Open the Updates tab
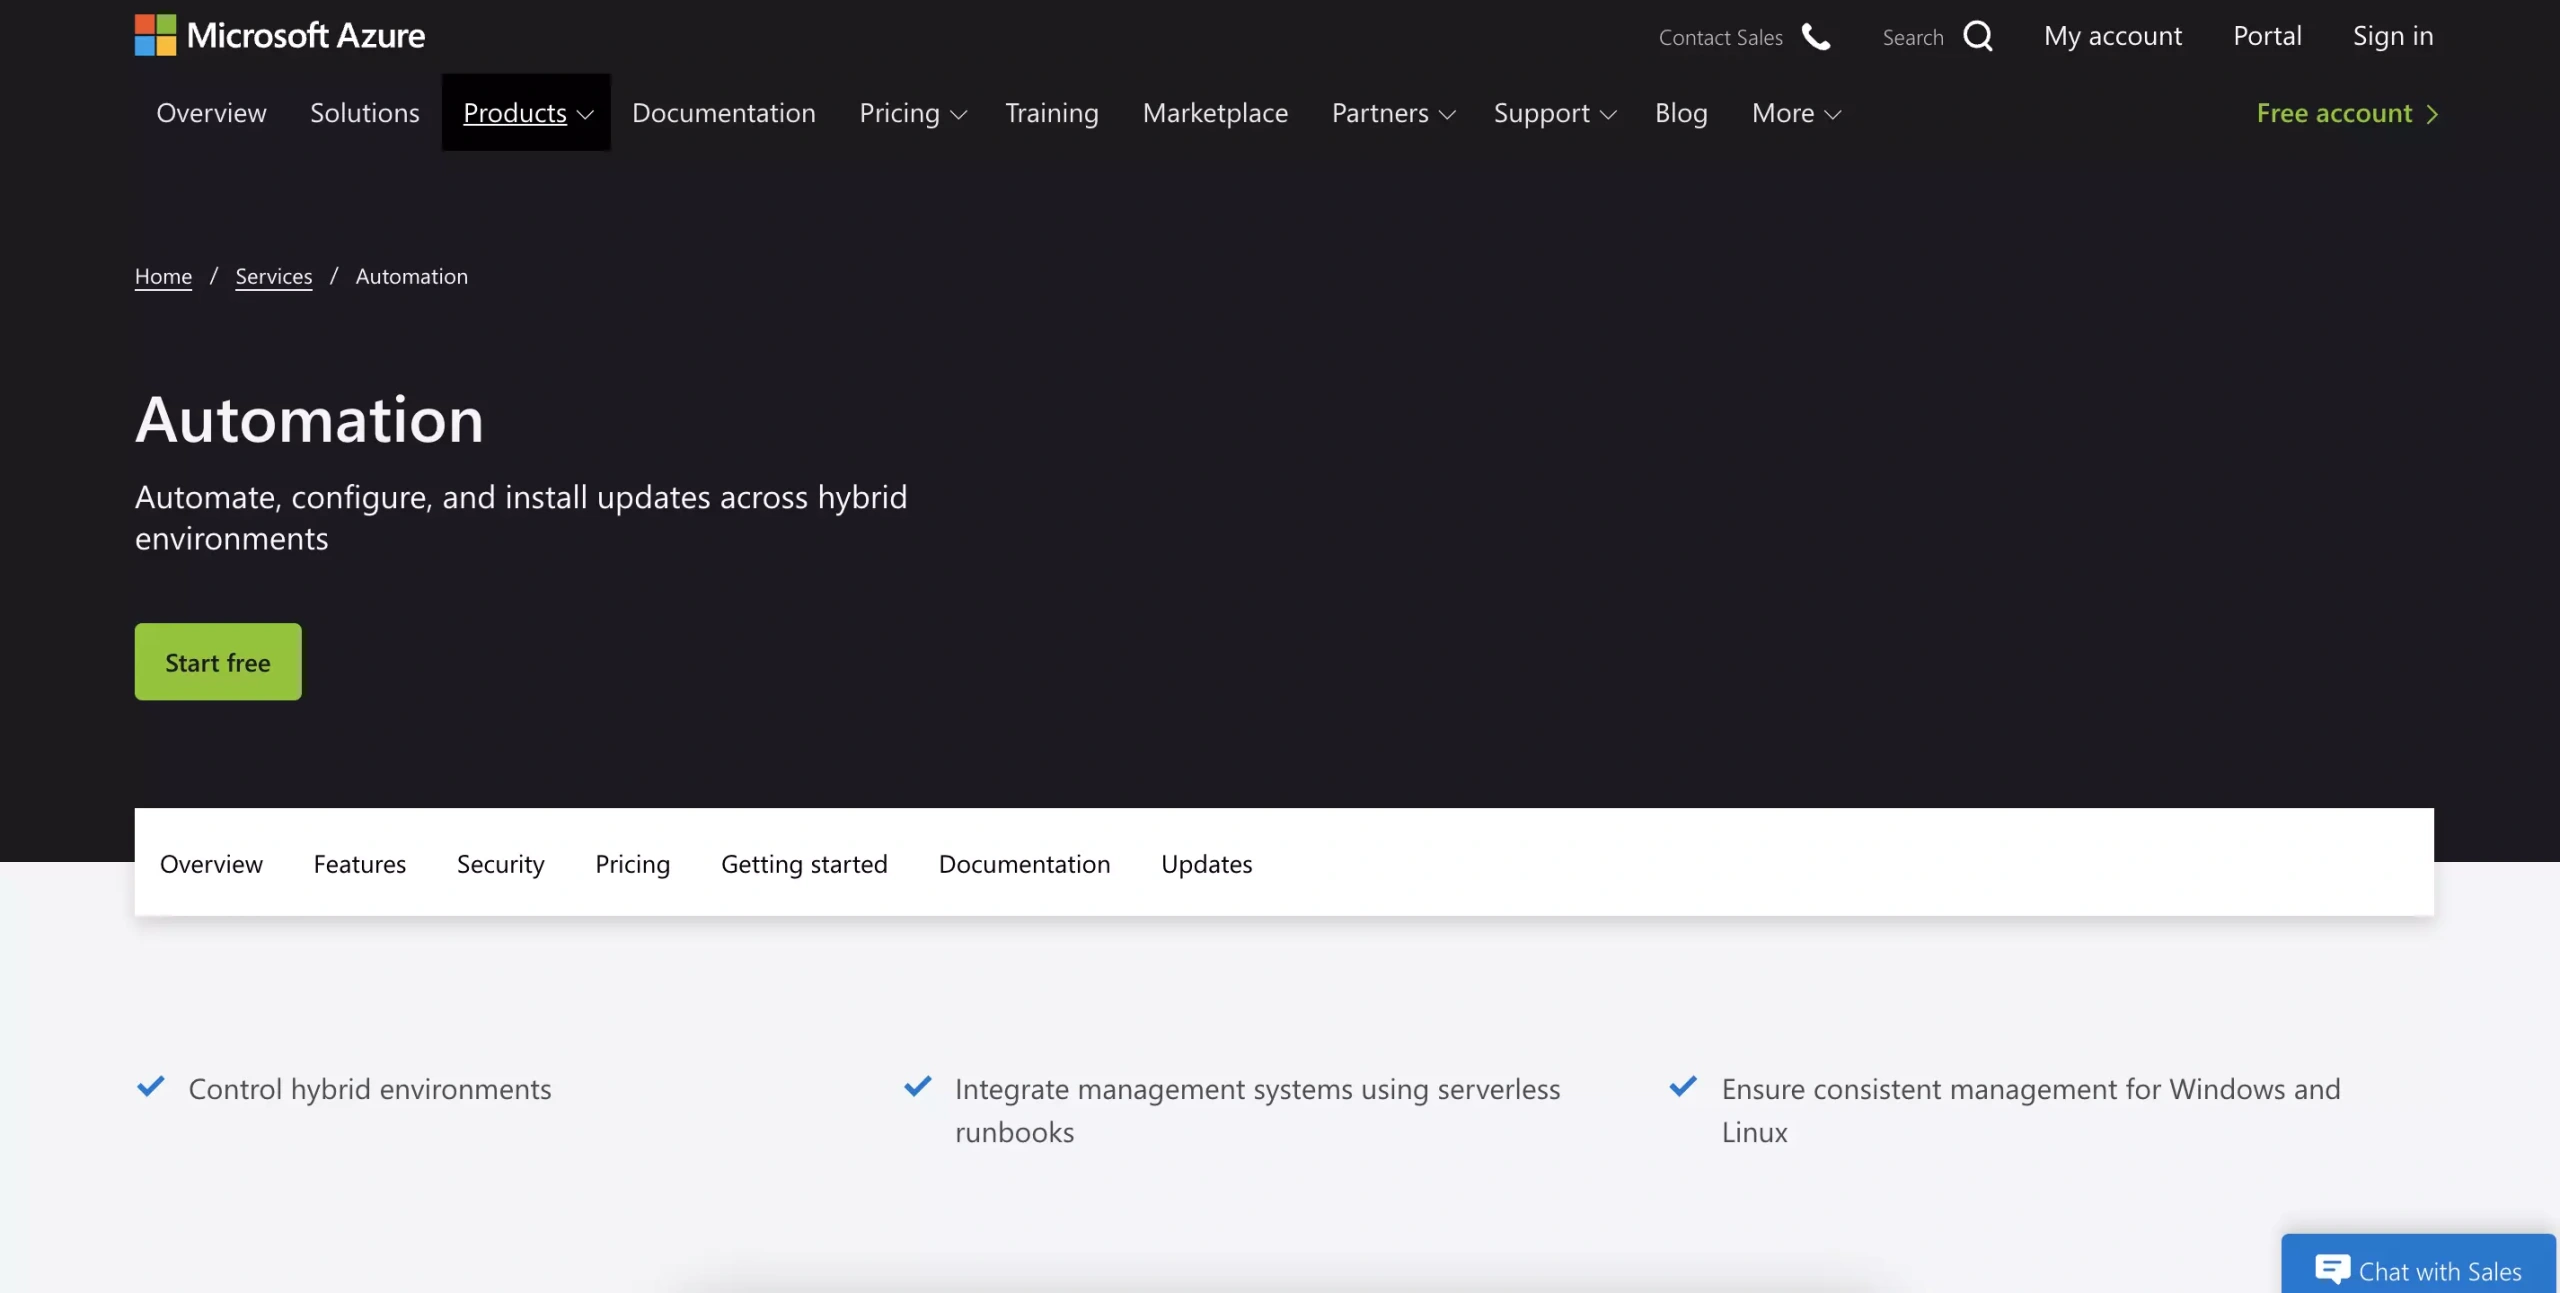The height and width of the screenshot is (1293, 2560). coord(1206,863)
